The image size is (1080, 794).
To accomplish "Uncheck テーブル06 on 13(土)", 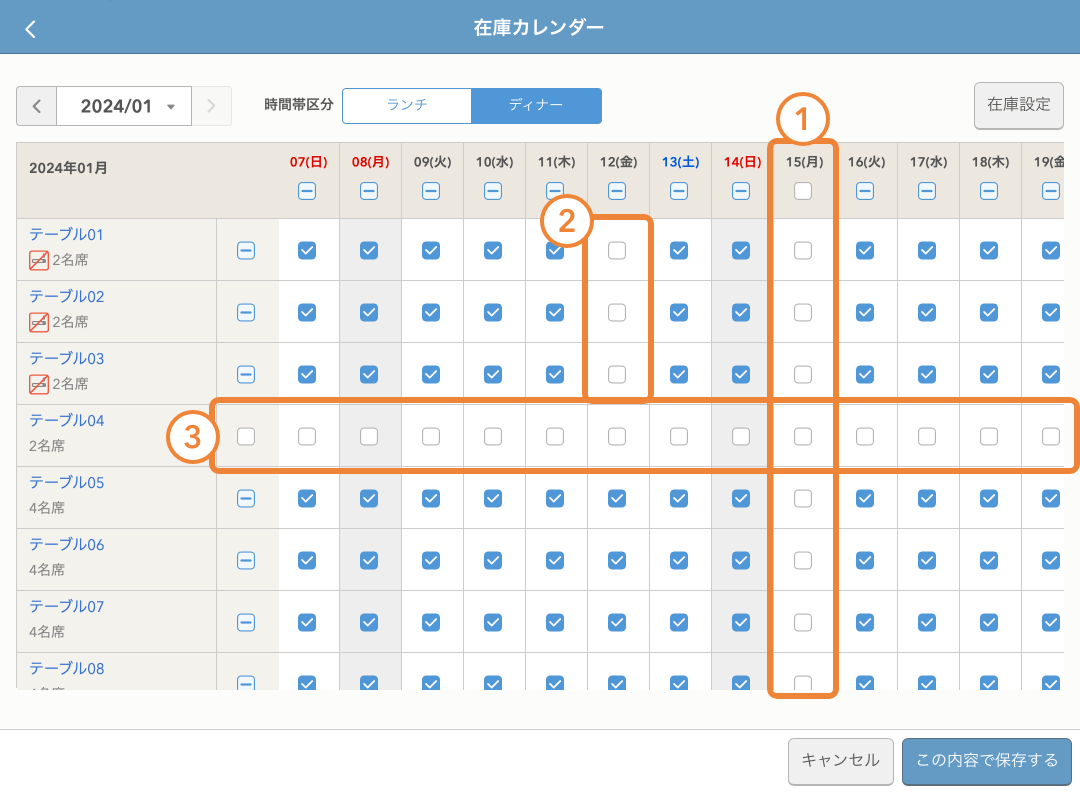I will point(679,561).
